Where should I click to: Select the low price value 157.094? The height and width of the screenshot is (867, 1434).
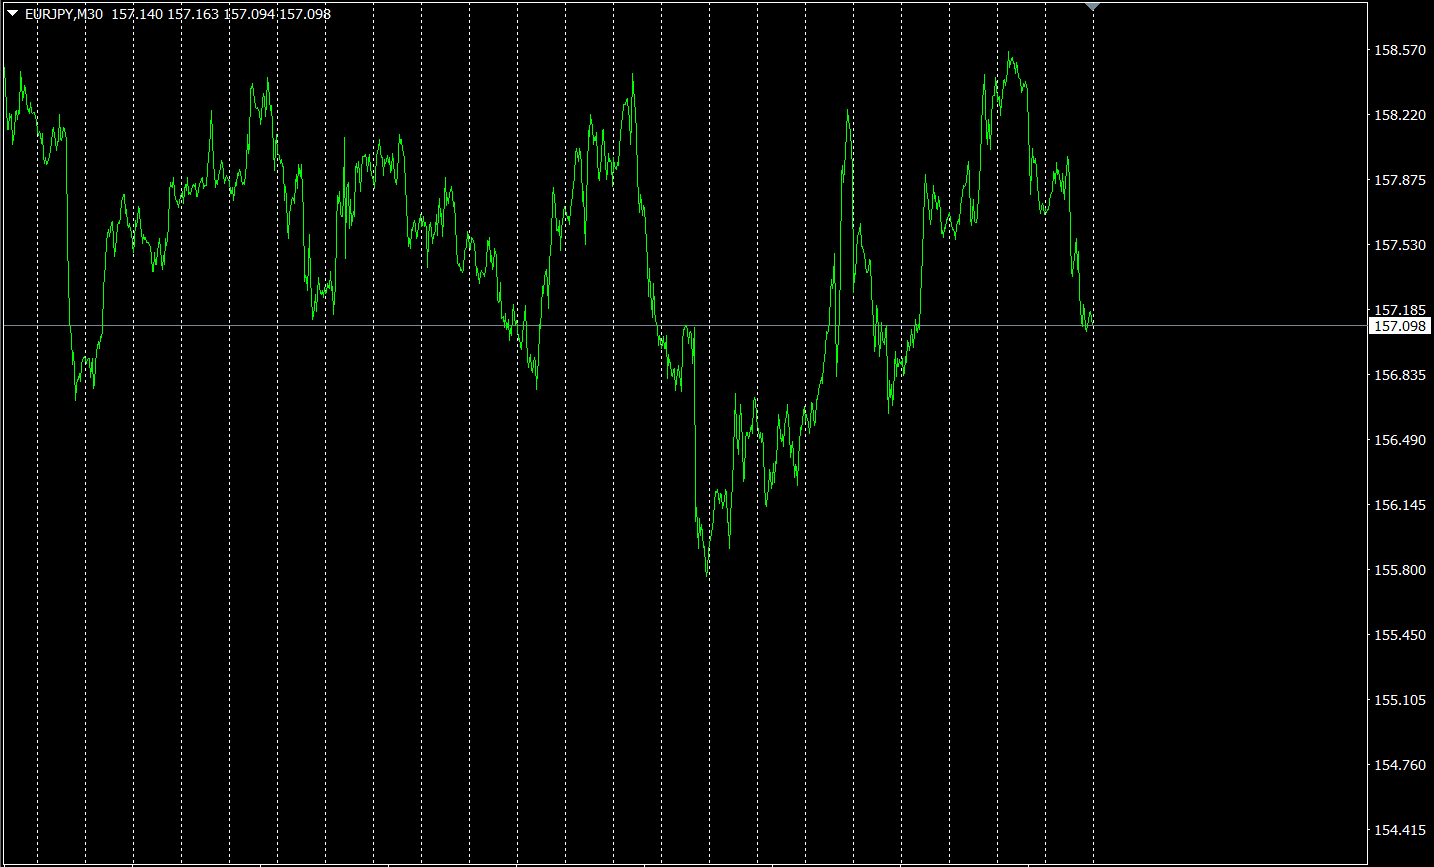coord(249,14)
